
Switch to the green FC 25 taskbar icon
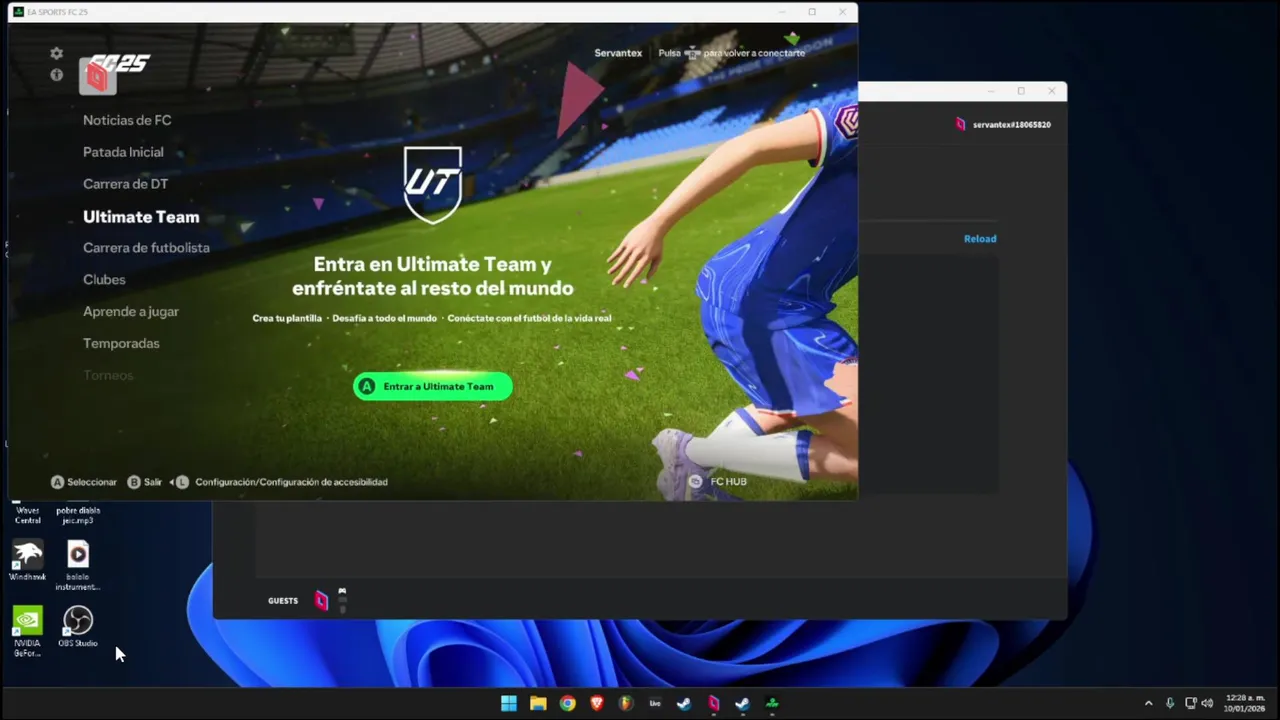click(772, 703)
